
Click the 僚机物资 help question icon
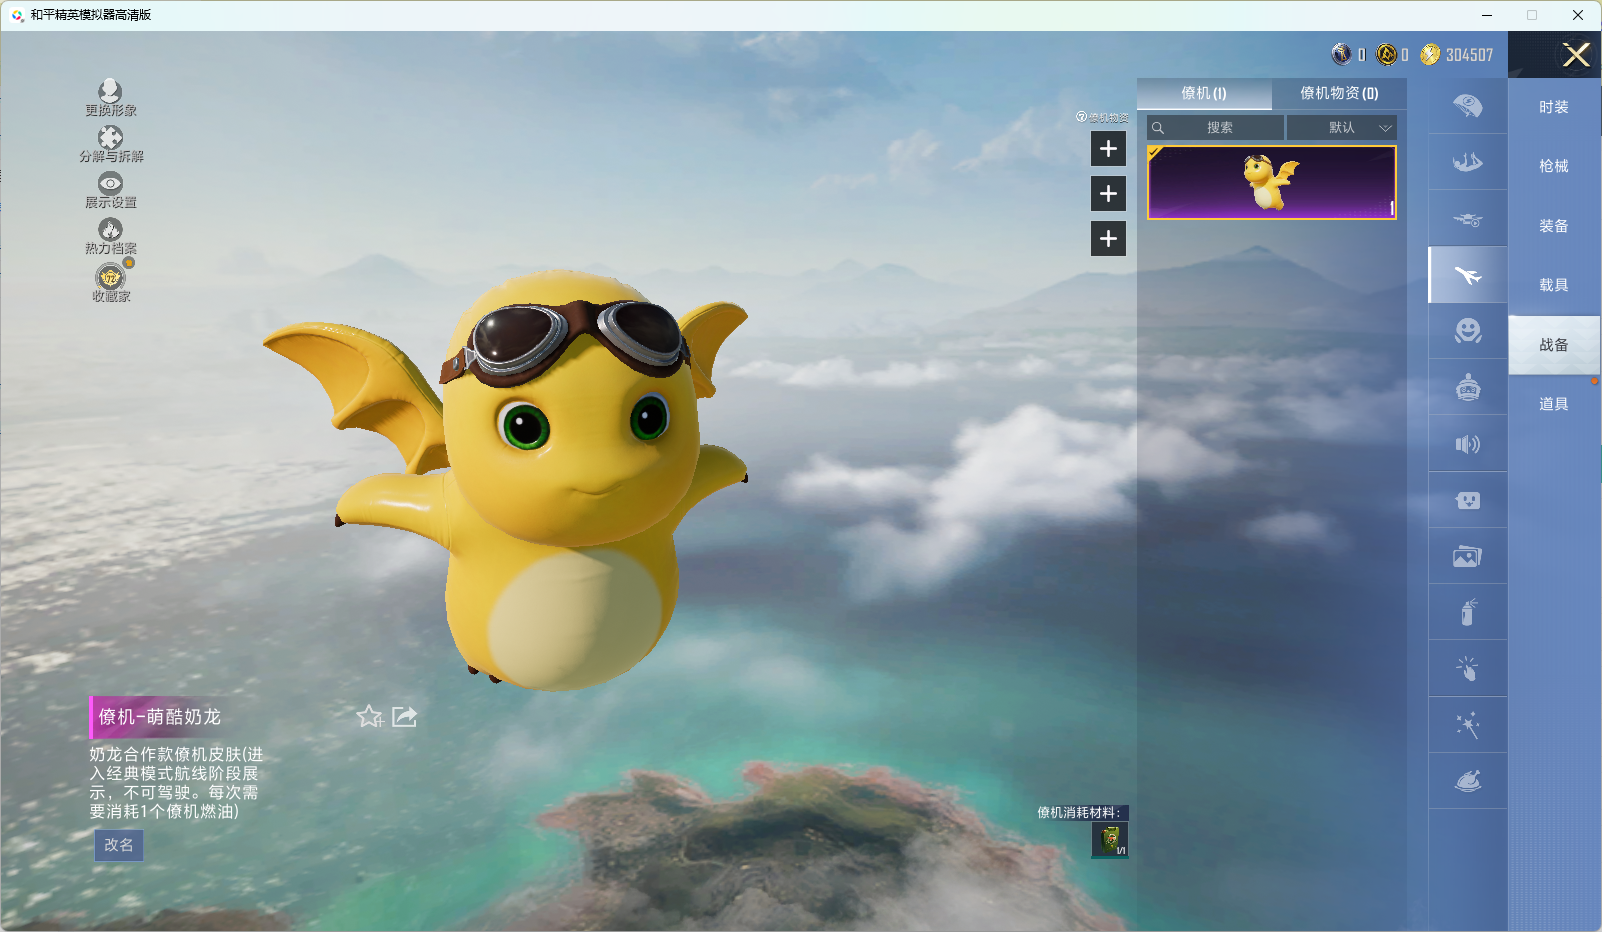coord(1081,117)
